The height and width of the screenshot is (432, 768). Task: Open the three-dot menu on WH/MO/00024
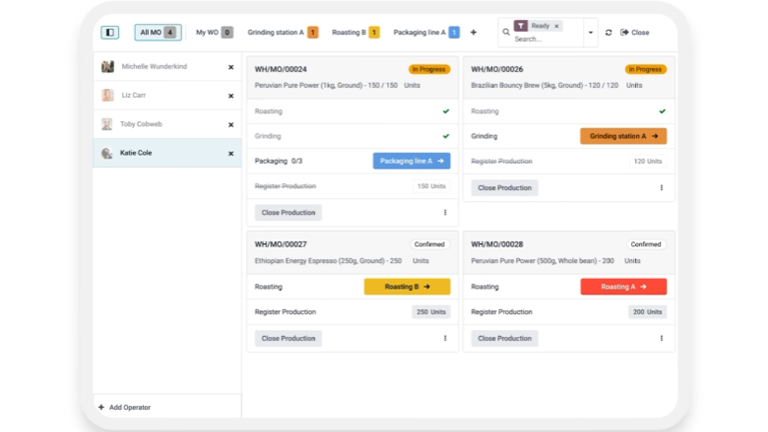pos(445,212)
